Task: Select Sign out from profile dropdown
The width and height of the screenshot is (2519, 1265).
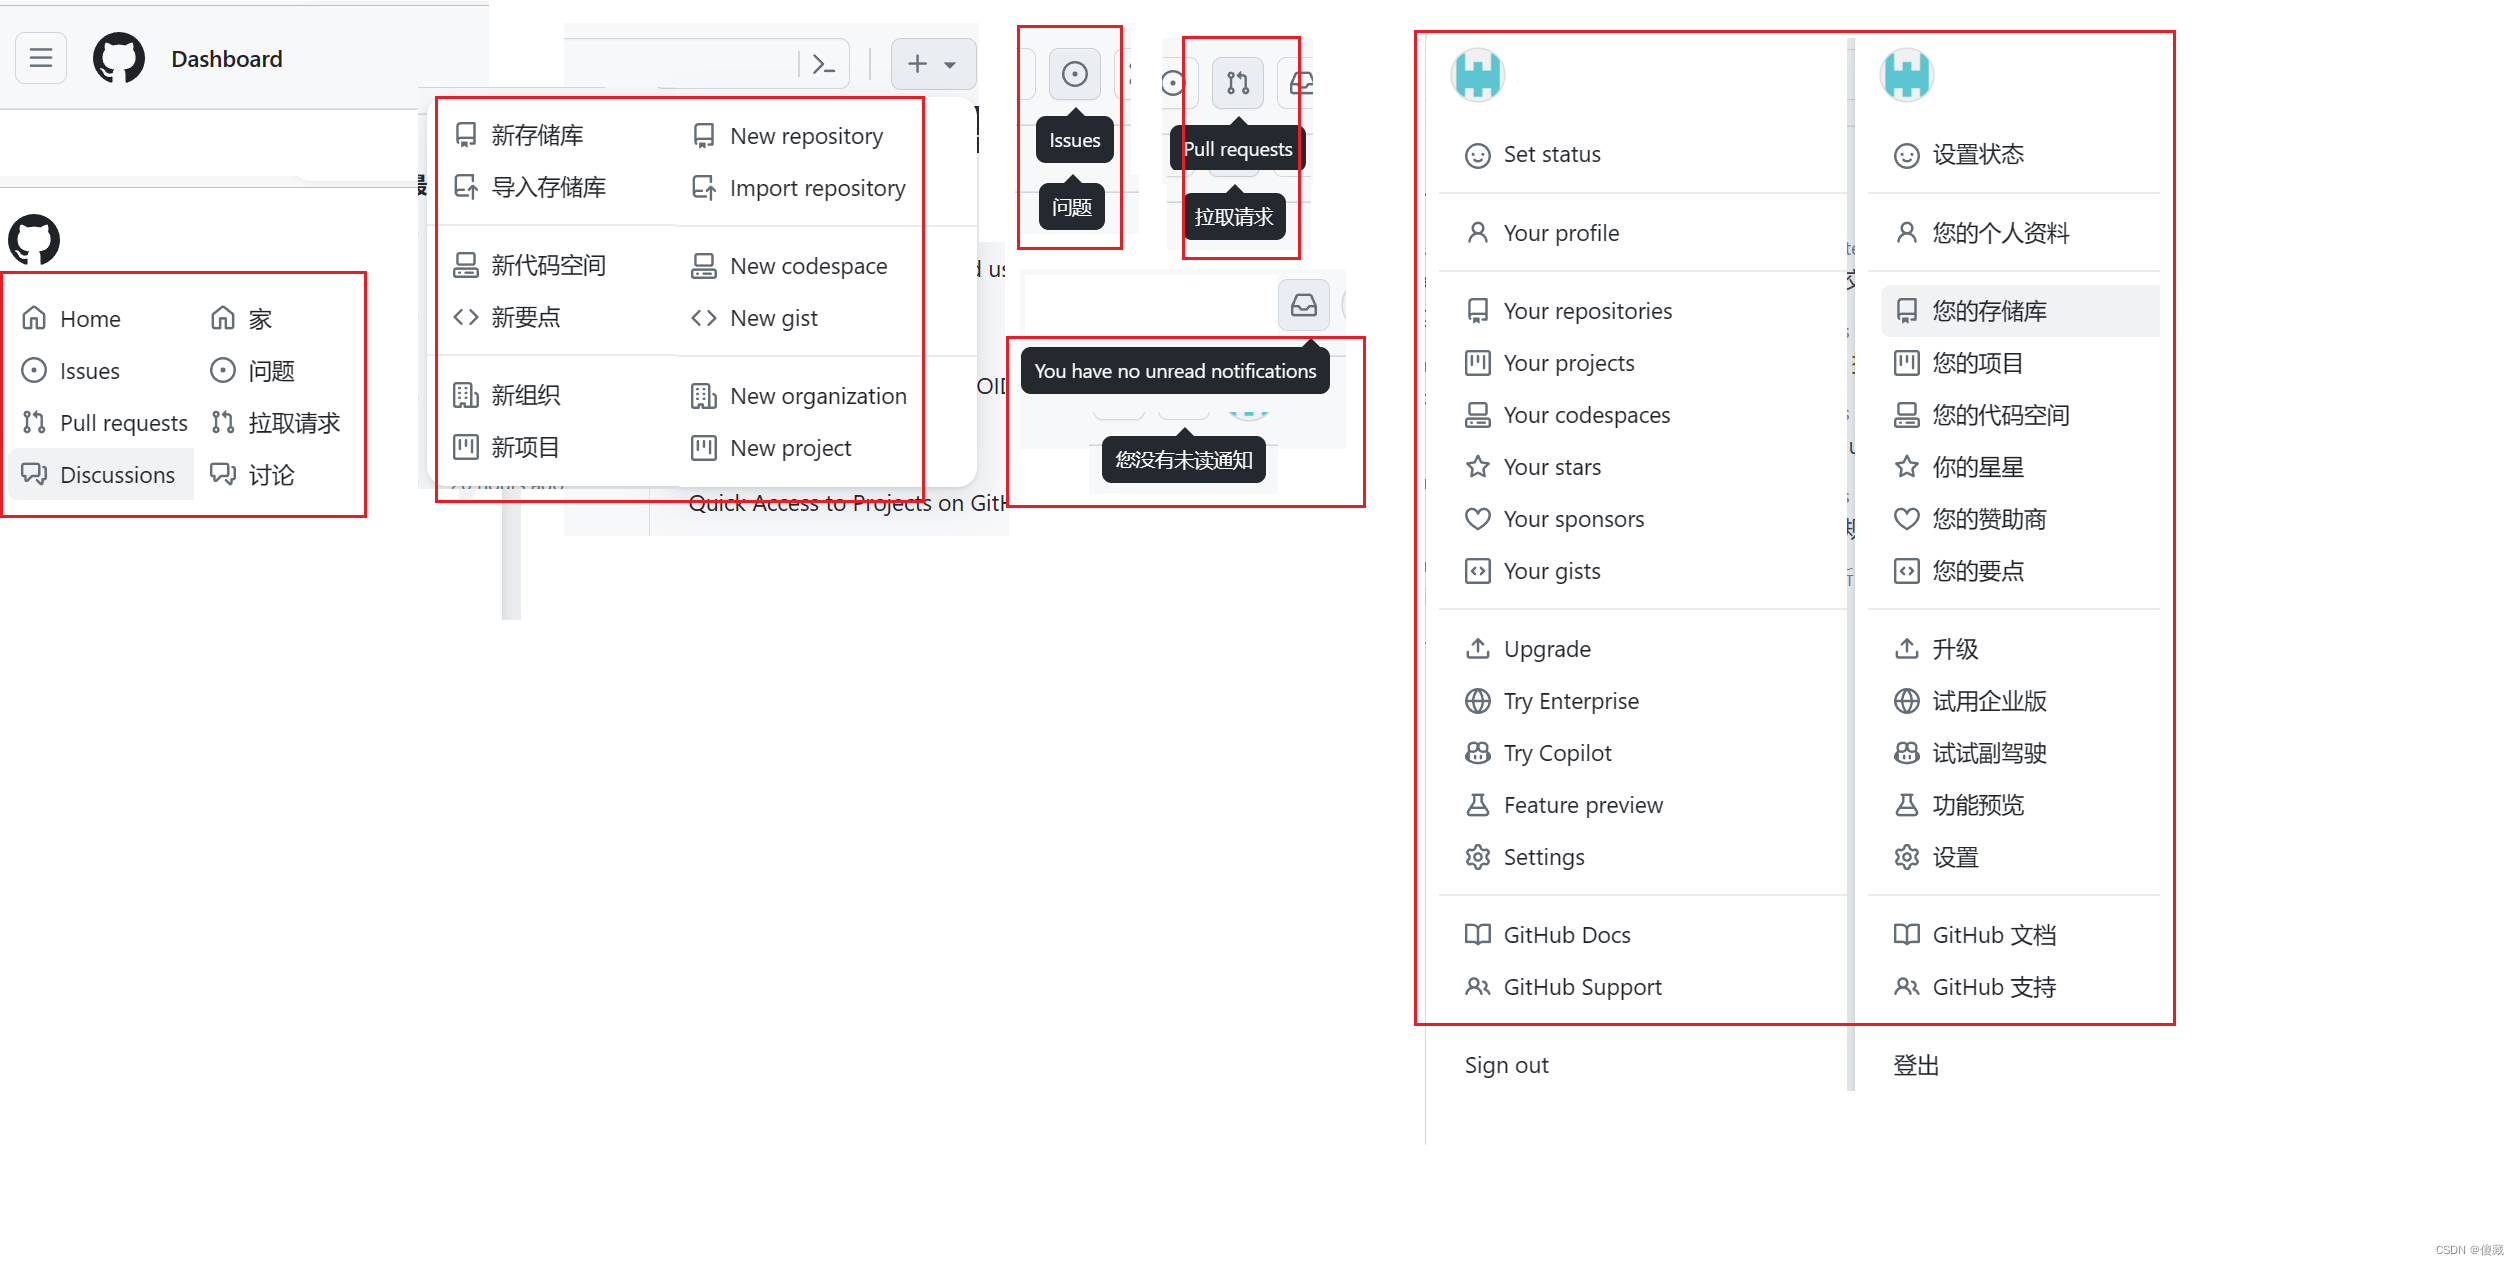Action: point(1506,1065)
